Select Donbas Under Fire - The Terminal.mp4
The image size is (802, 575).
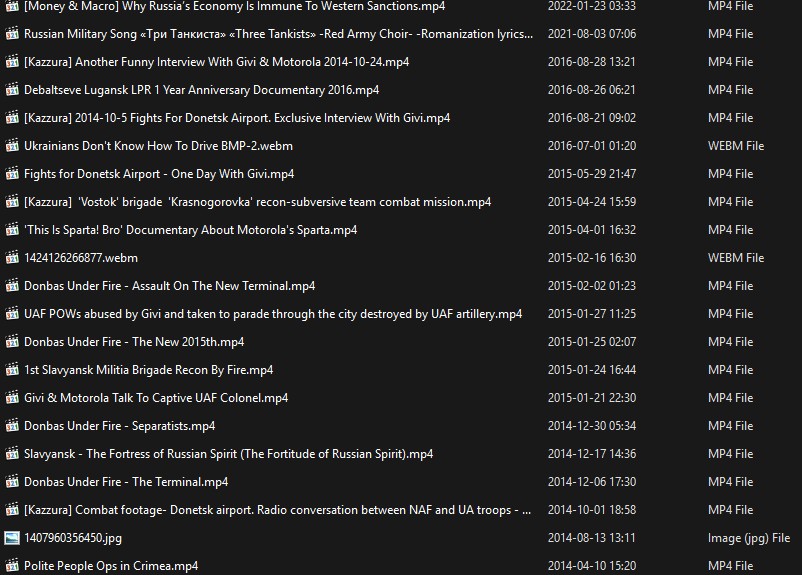[126, 482]
